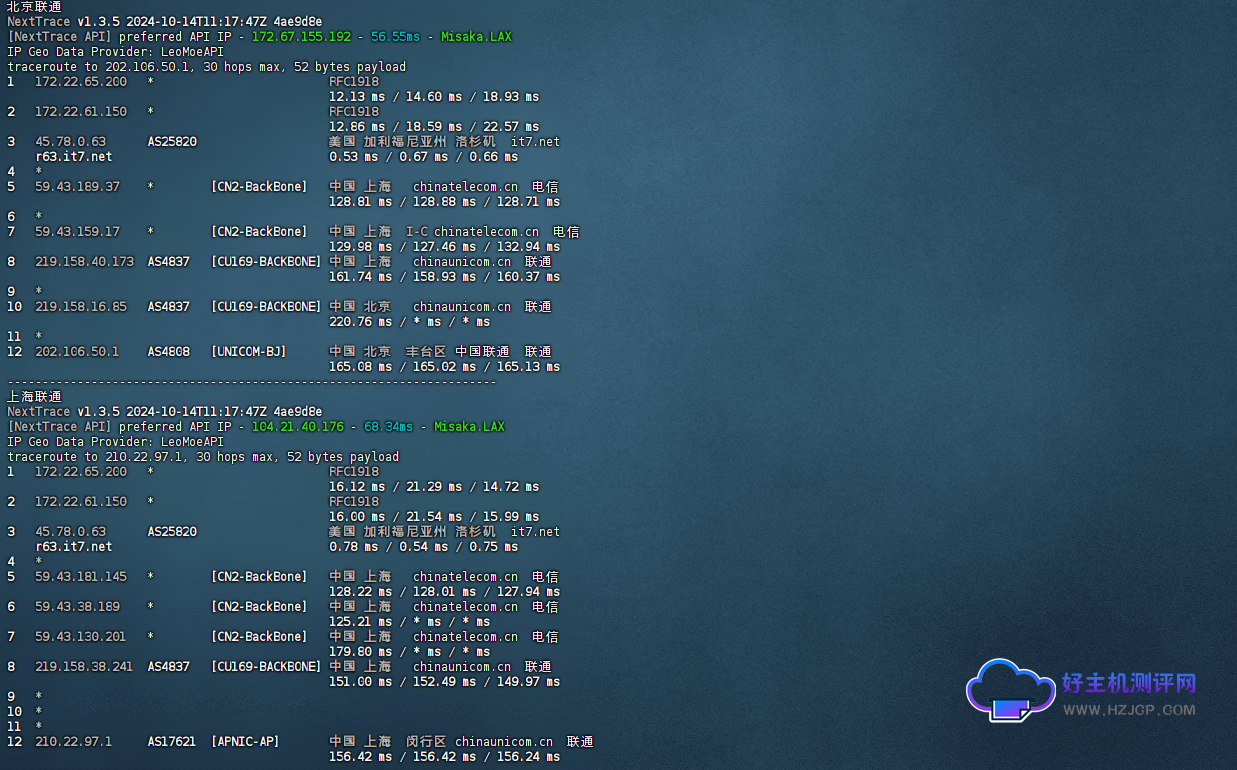Open the WWW.HZJCP.COM watermark URL
Viewport: 1237px width, 770px height.
1128,710
